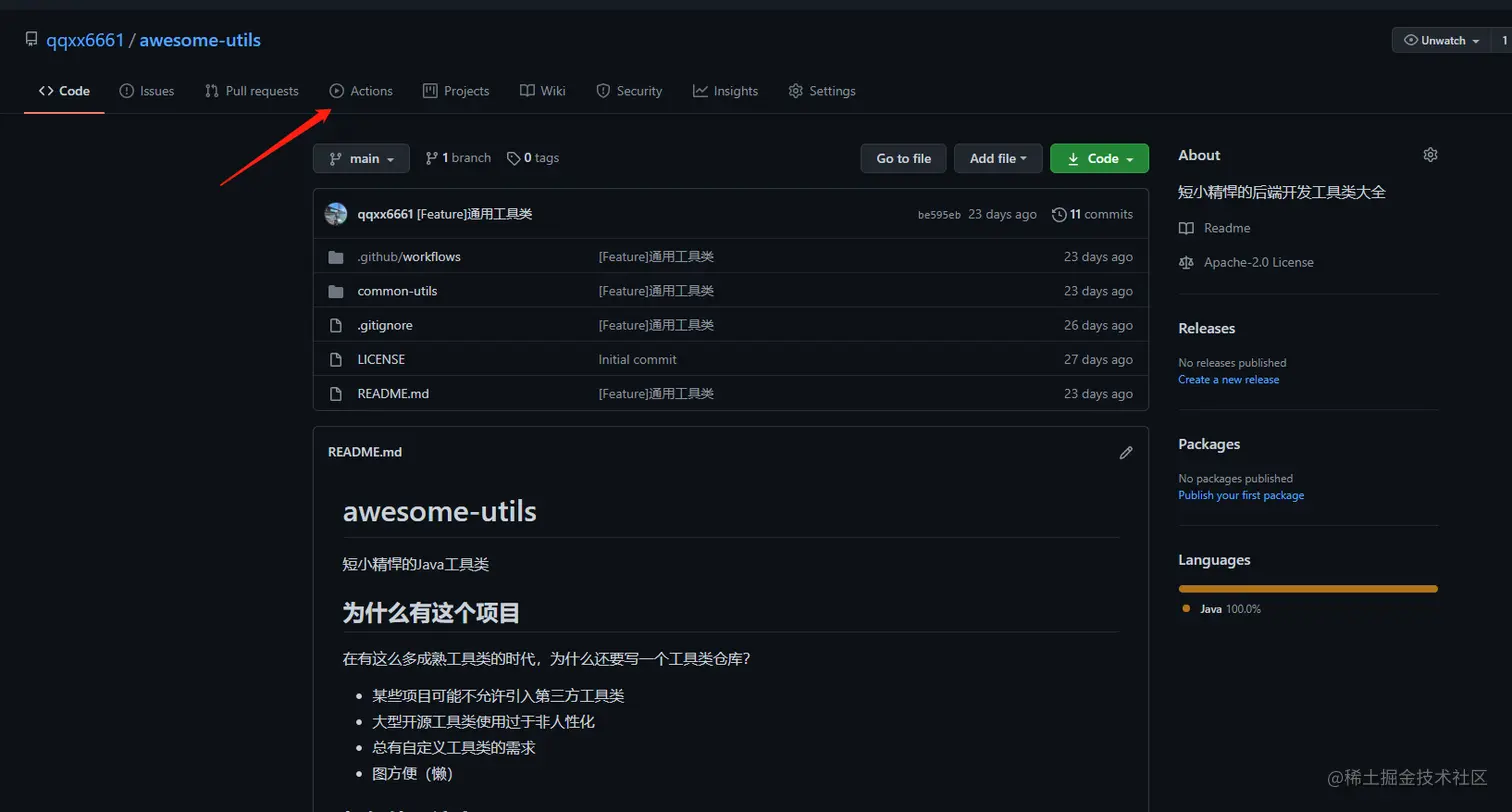This screenshot has height=812, width=1512.
Task: Click folder icon beside .github/workflows
Action: click(x=336, y=257)
